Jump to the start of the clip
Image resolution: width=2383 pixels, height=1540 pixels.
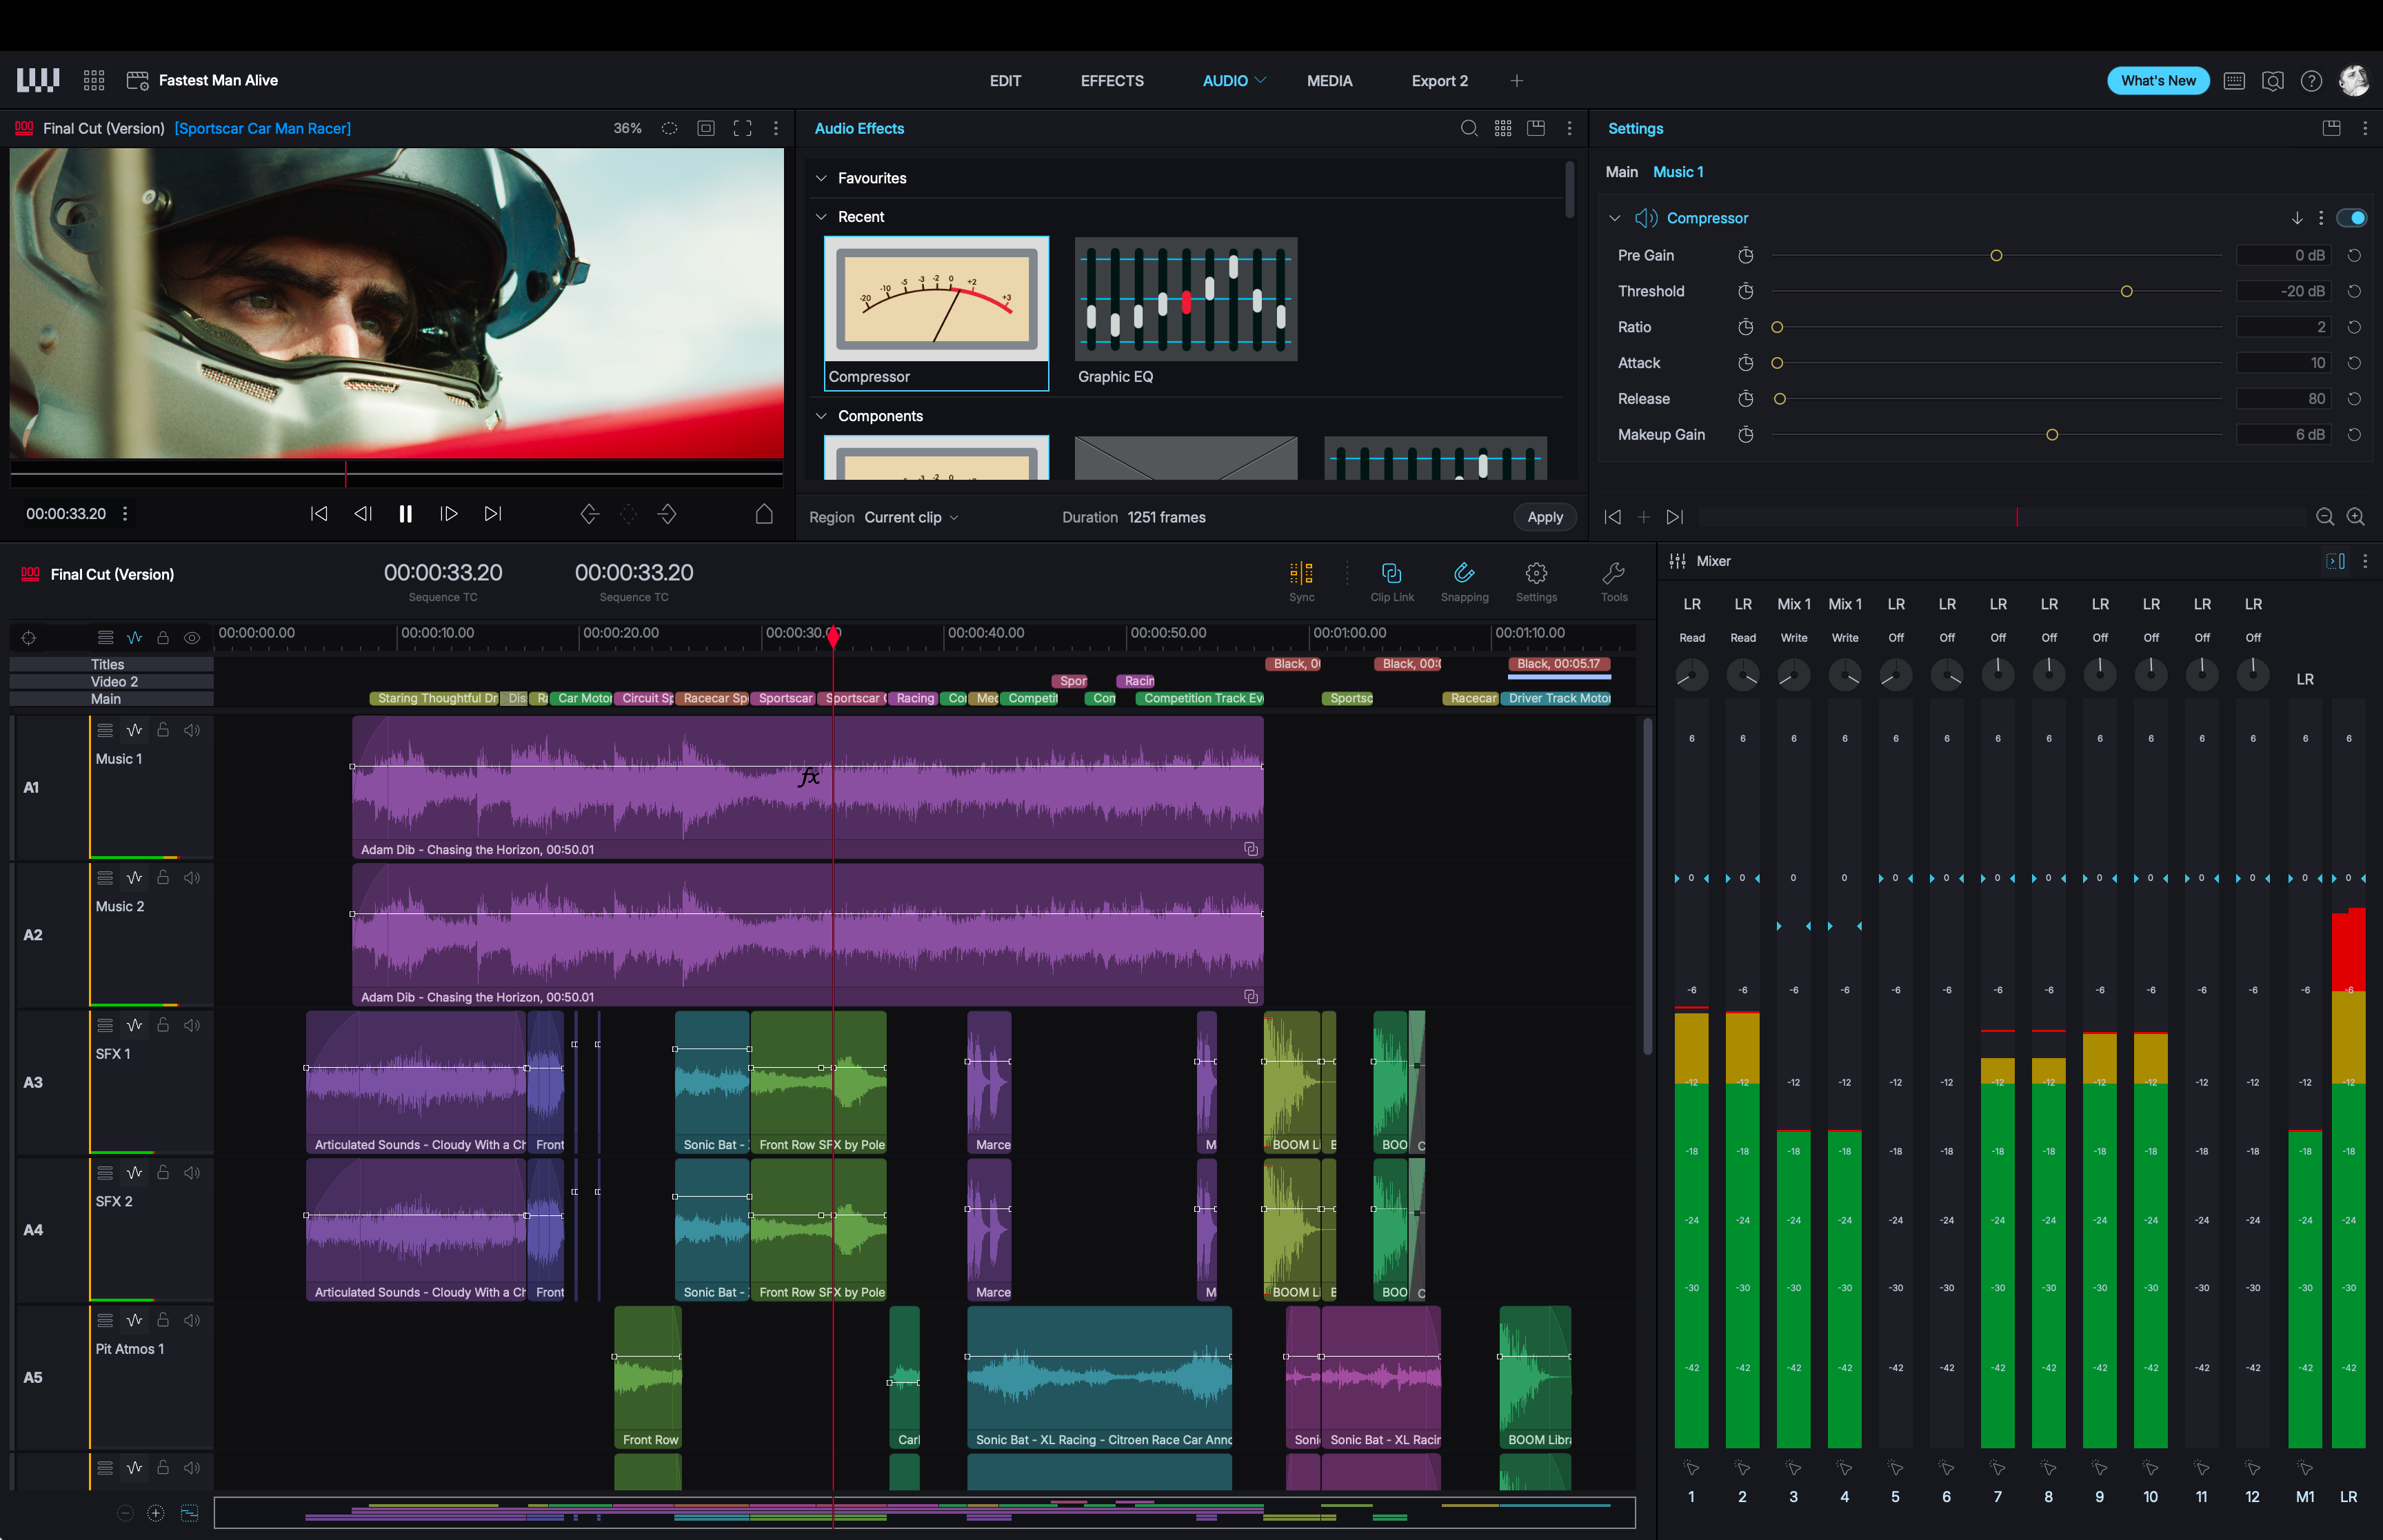pos(319,514)
